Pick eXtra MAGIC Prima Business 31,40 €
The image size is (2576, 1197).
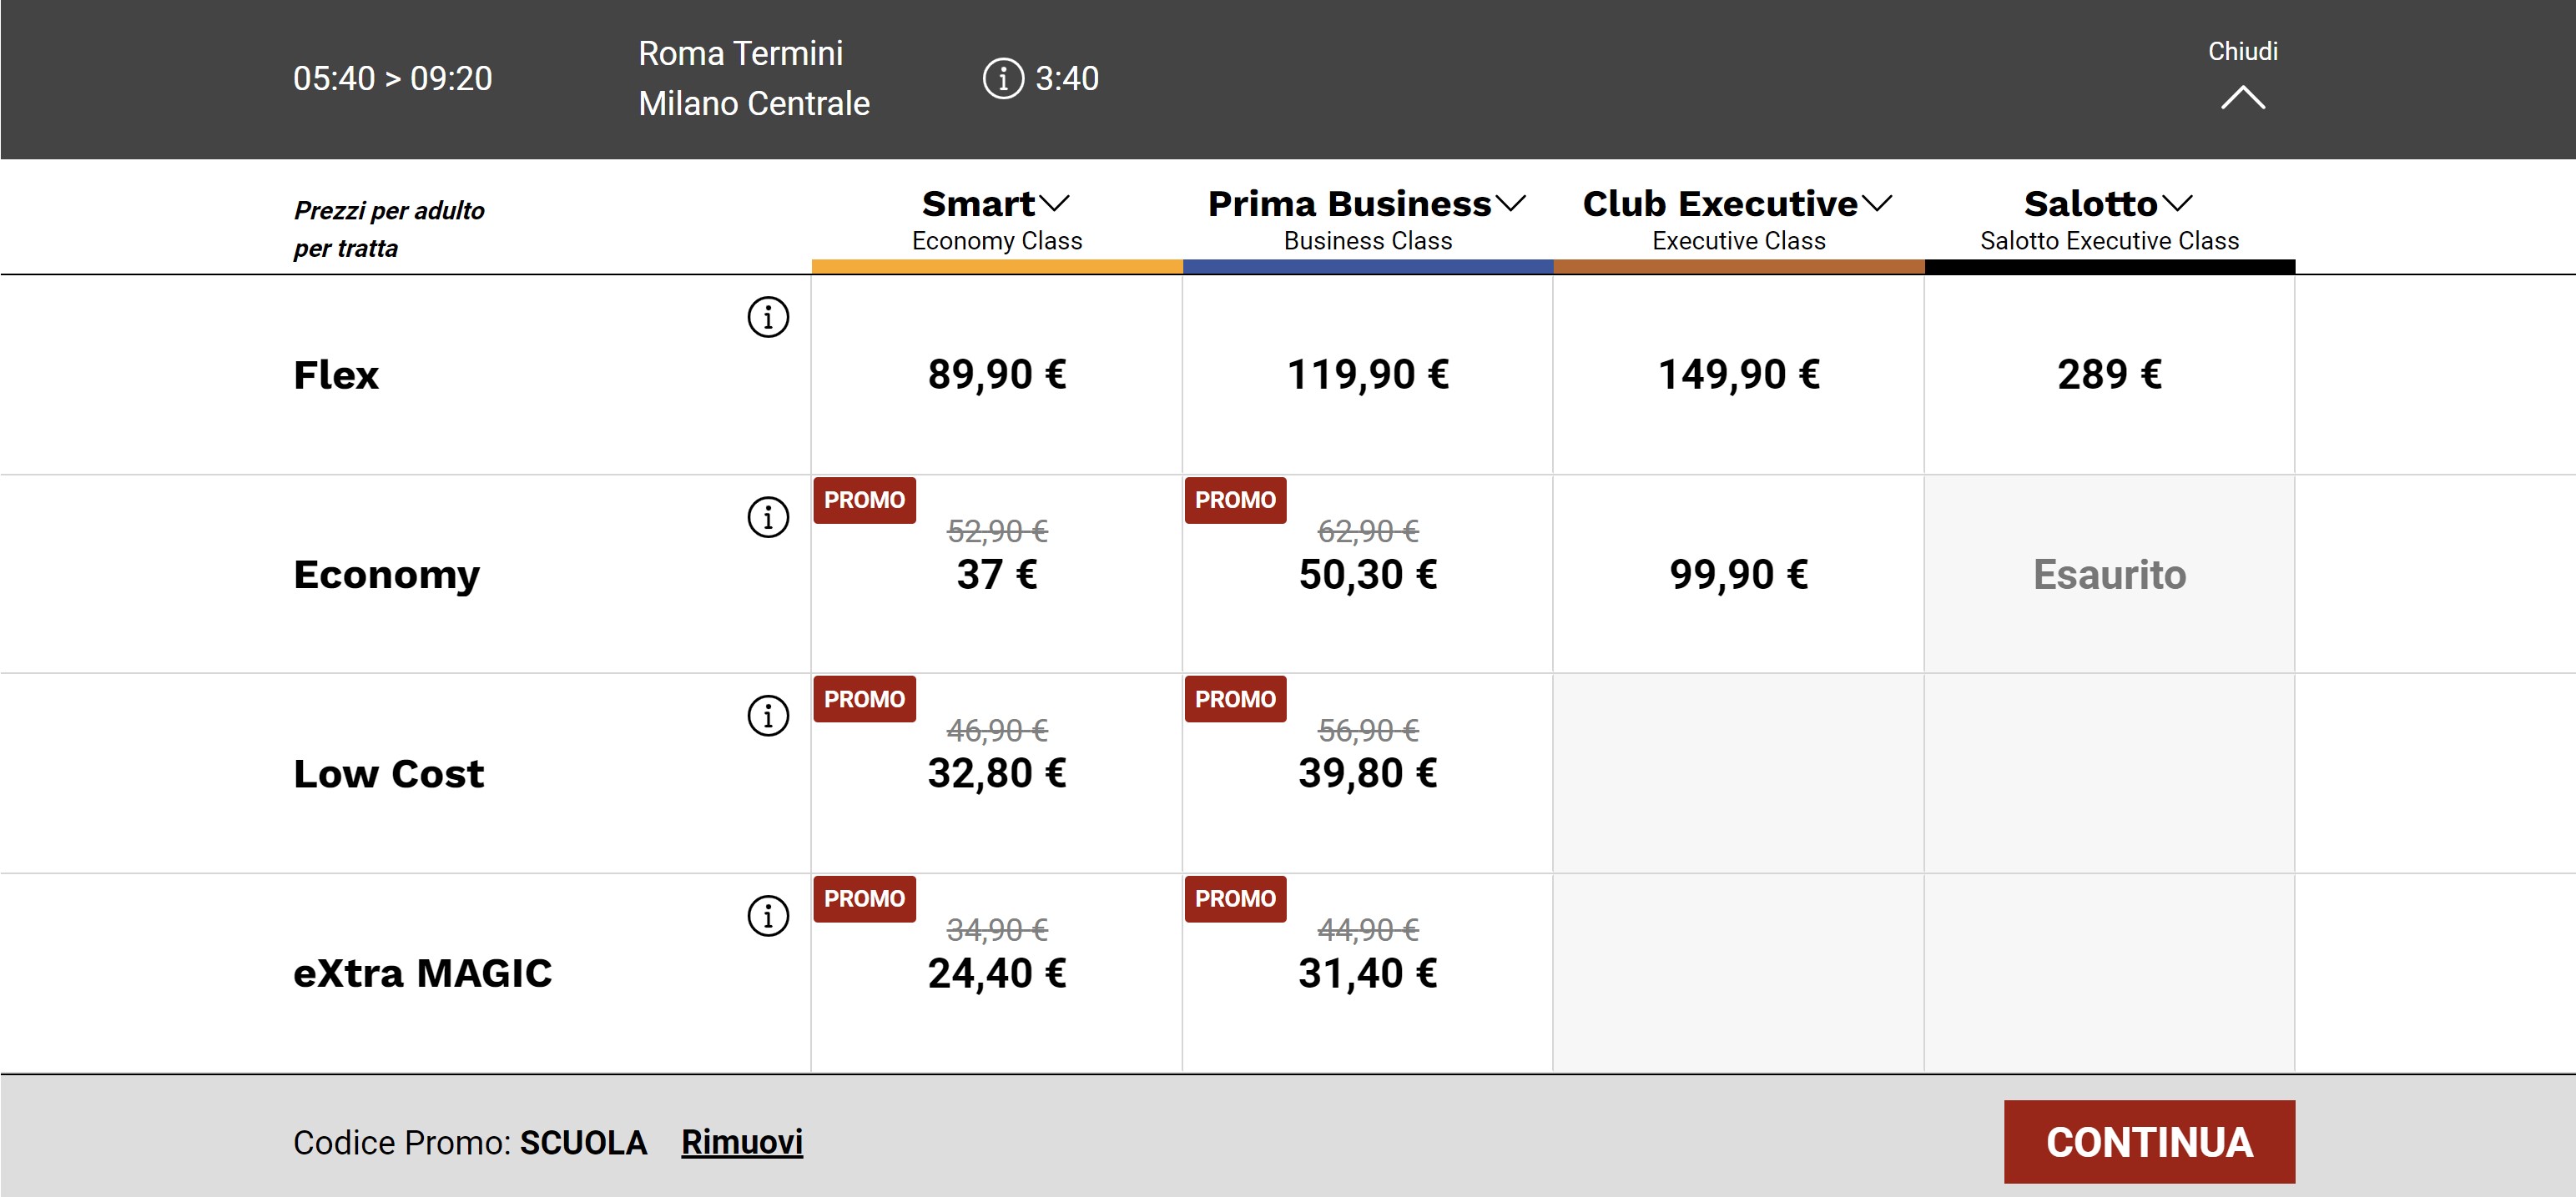coord(1367,973)
